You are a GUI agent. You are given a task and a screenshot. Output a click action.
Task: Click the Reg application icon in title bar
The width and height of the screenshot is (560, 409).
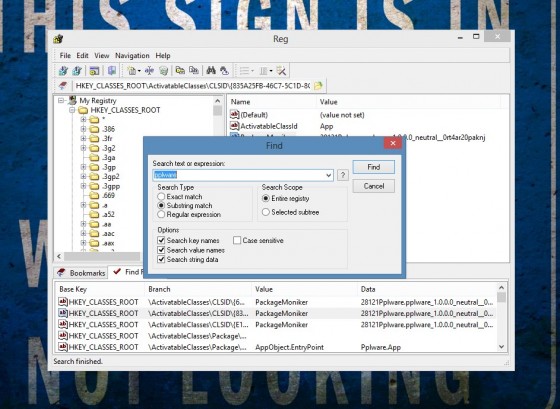point(58,39)
